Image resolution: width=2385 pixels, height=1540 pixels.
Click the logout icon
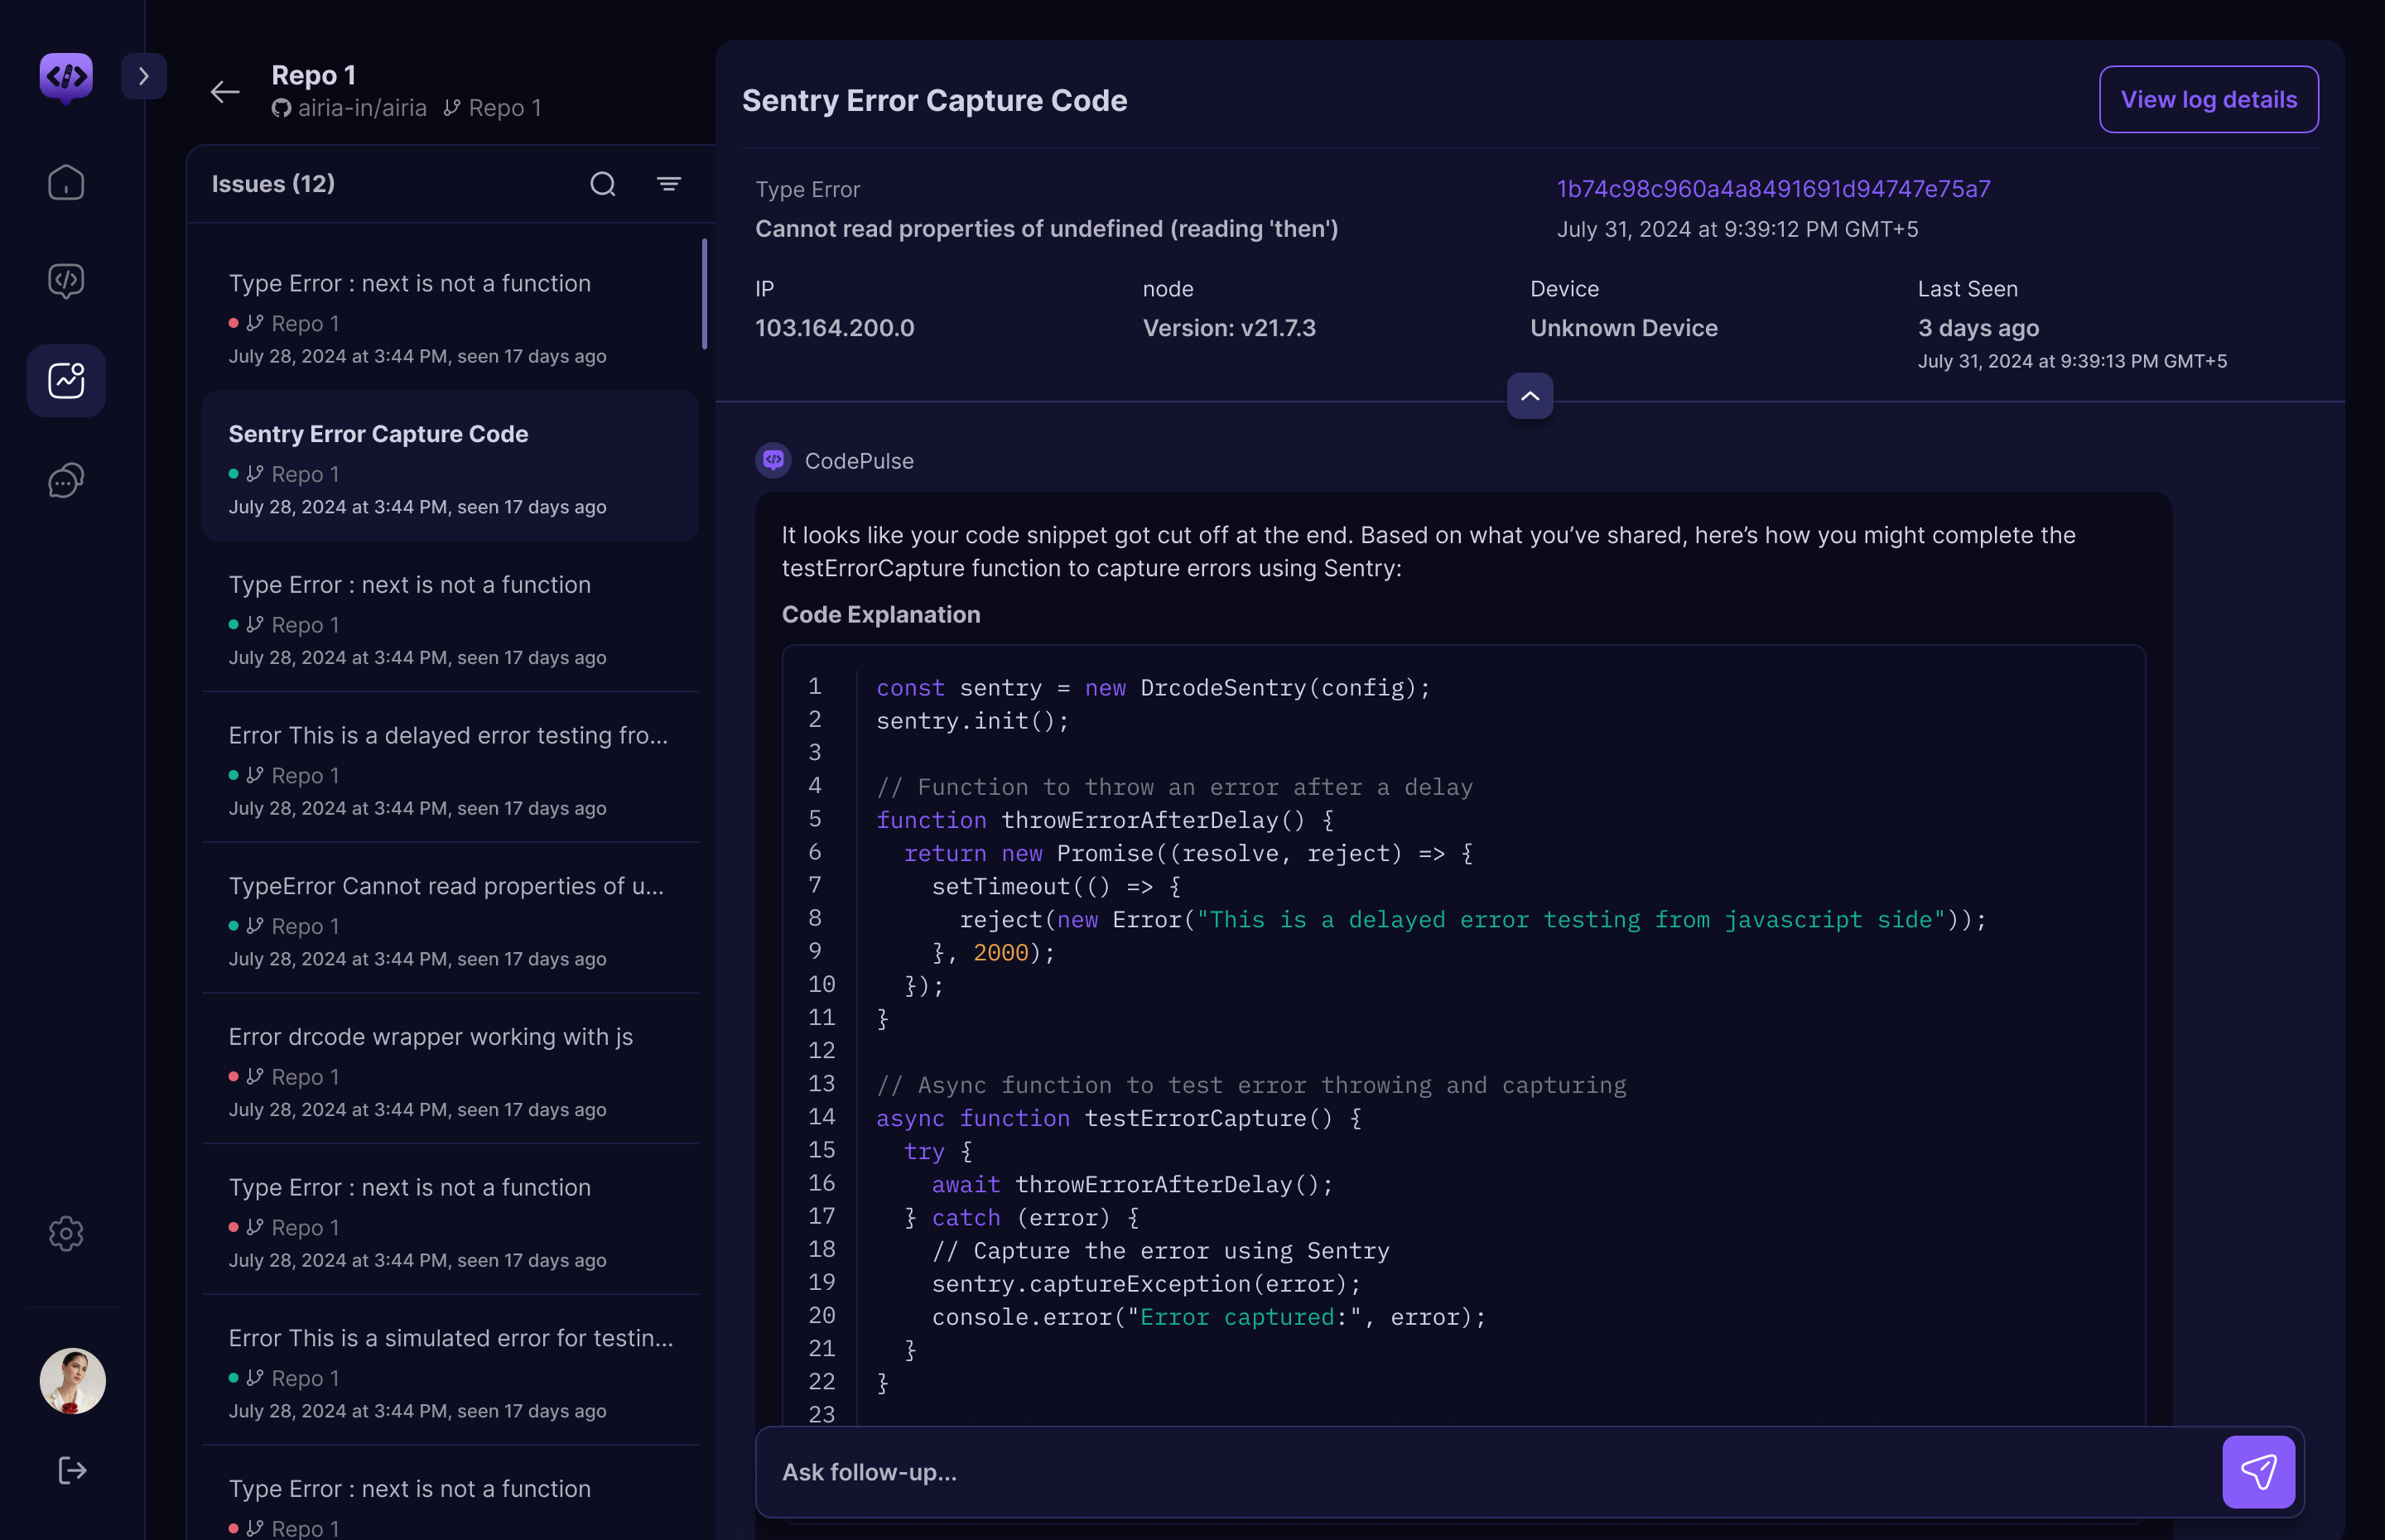(72, 1469)
